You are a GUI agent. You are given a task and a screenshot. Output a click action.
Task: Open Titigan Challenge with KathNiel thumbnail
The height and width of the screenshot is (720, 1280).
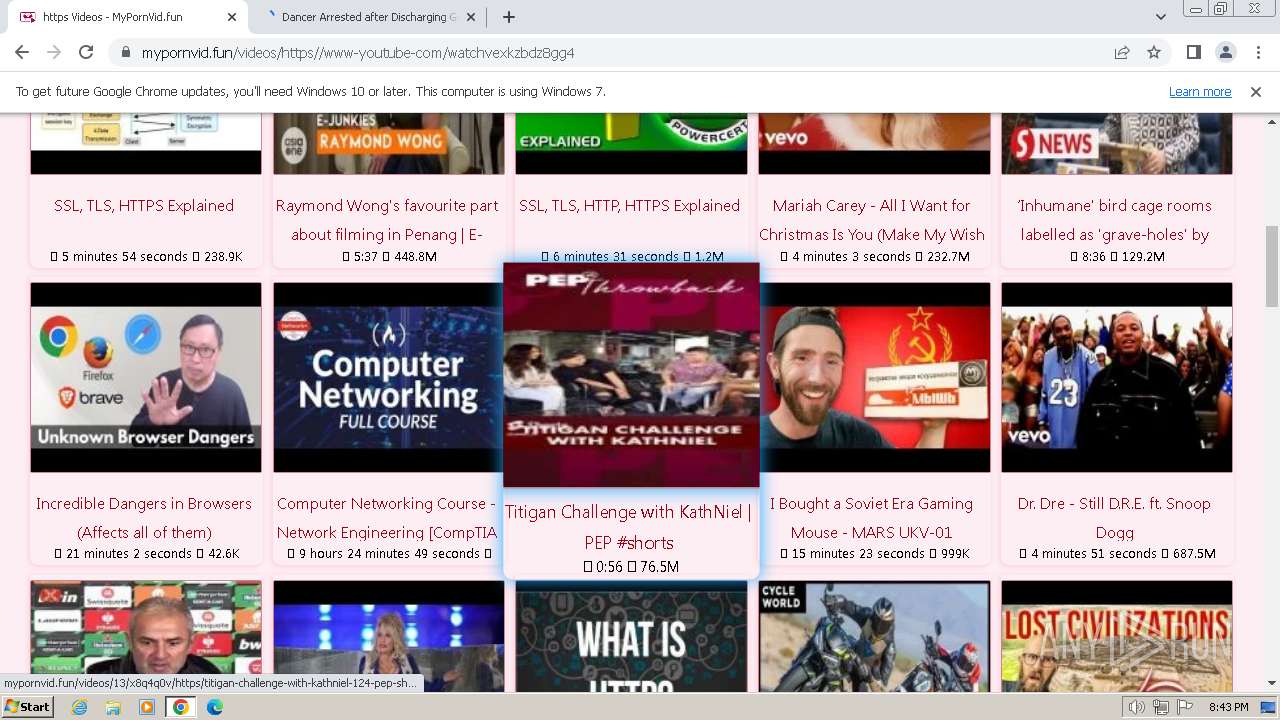pyautogui.click(x=631, y=375)
